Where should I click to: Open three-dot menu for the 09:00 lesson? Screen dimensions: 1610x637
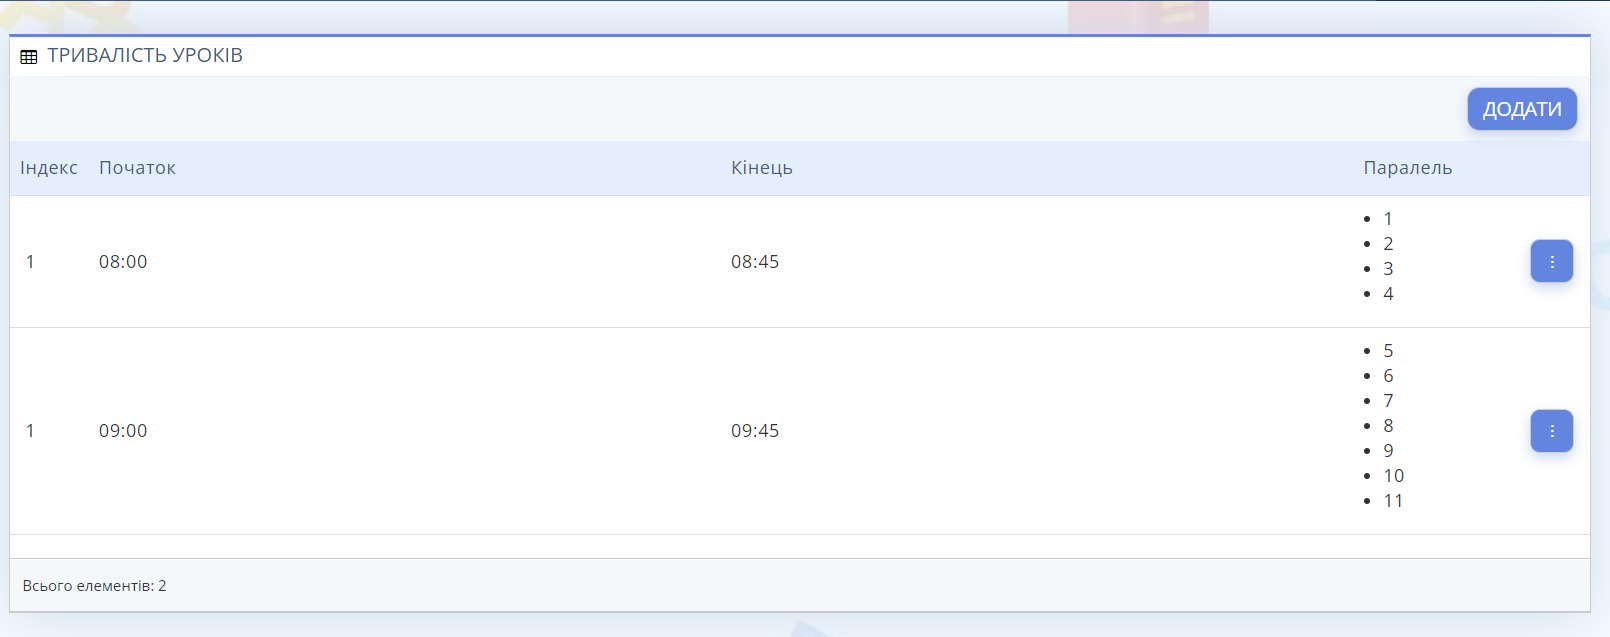(x=1551, y=431)
